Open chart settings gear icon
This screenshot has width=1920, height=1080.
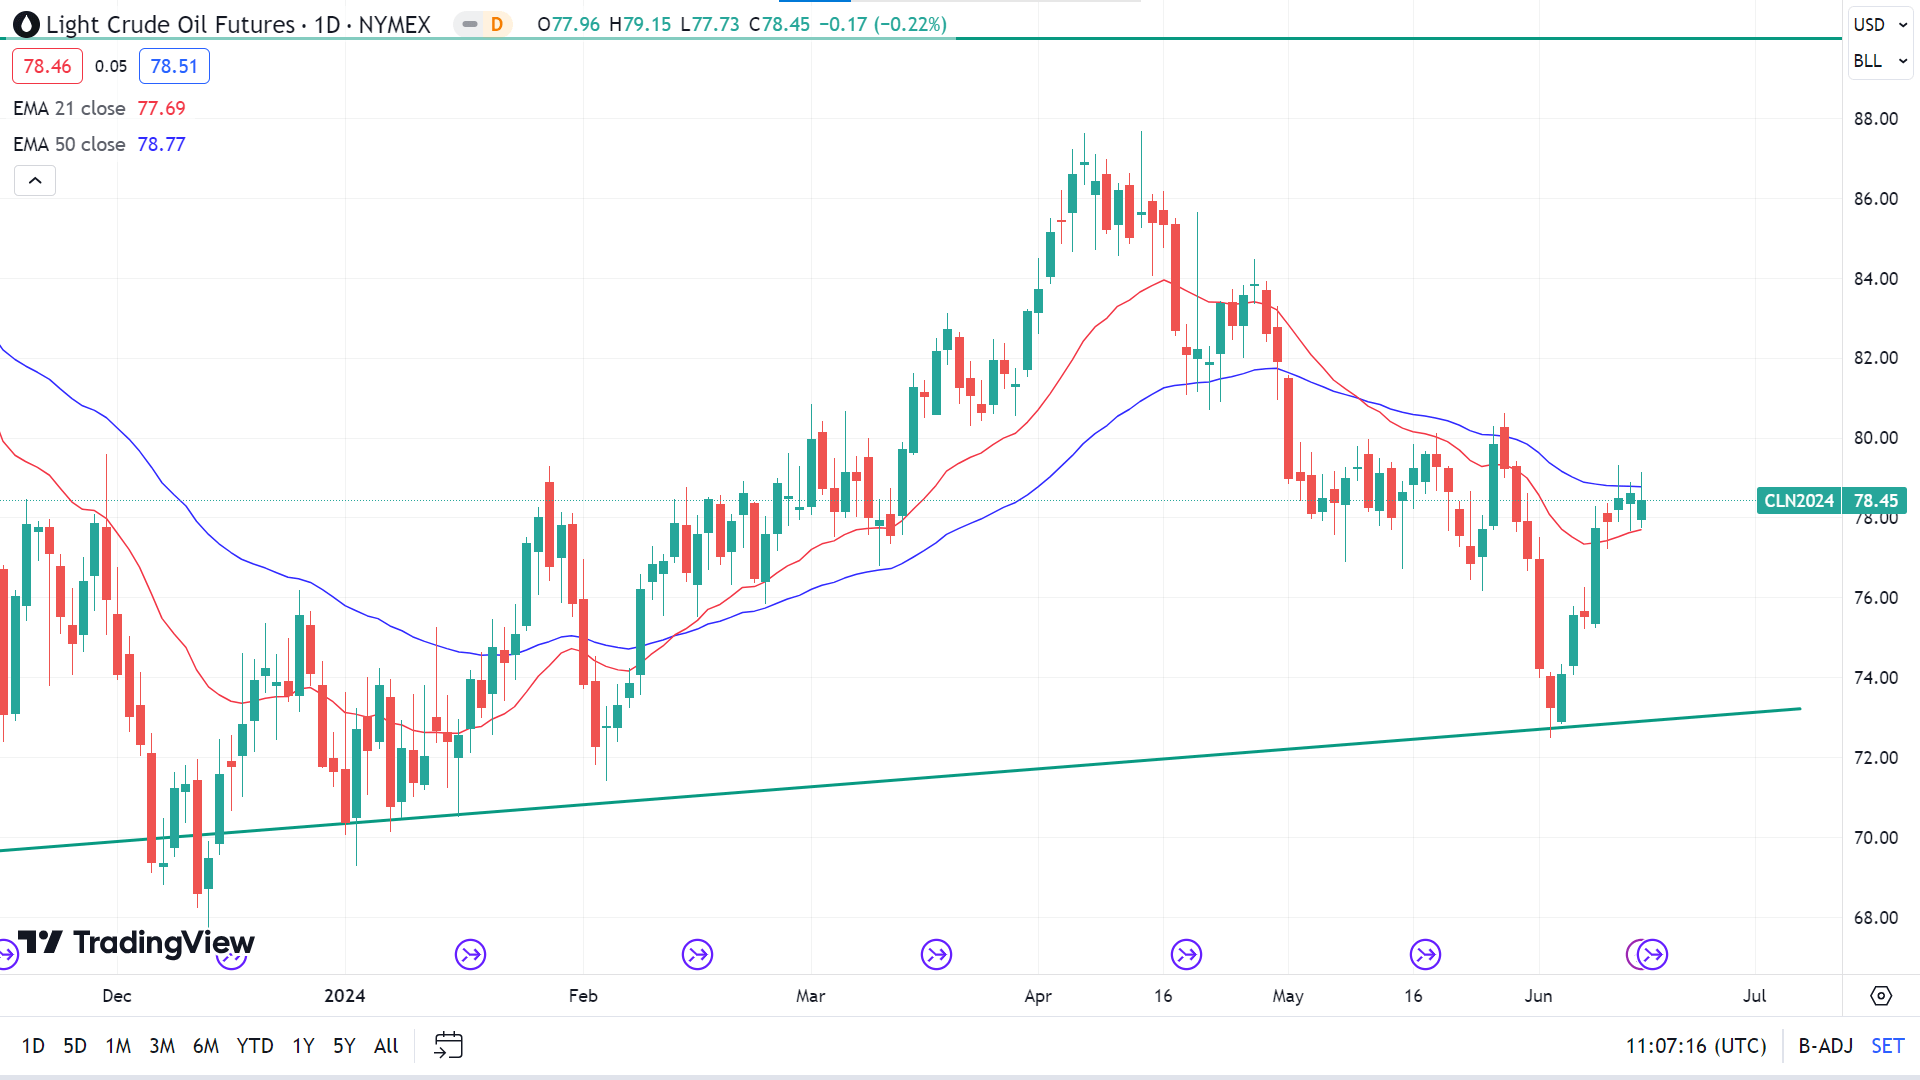pos(1881,996)
